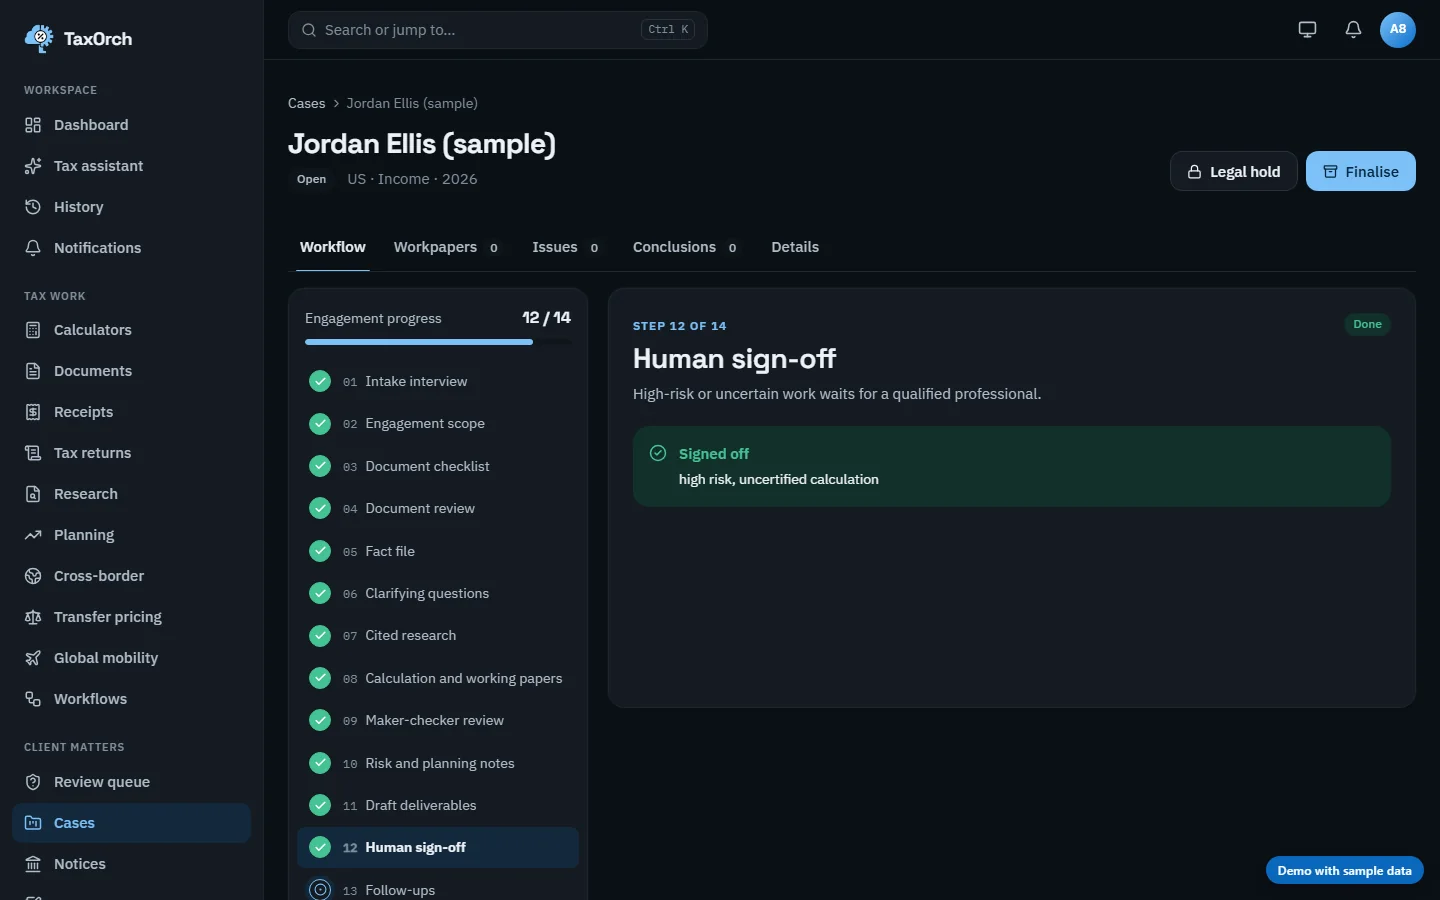The height and width of the screenshot is (900, 1440).
Task: Select the Workflows icon
Action: pos(33,699)
